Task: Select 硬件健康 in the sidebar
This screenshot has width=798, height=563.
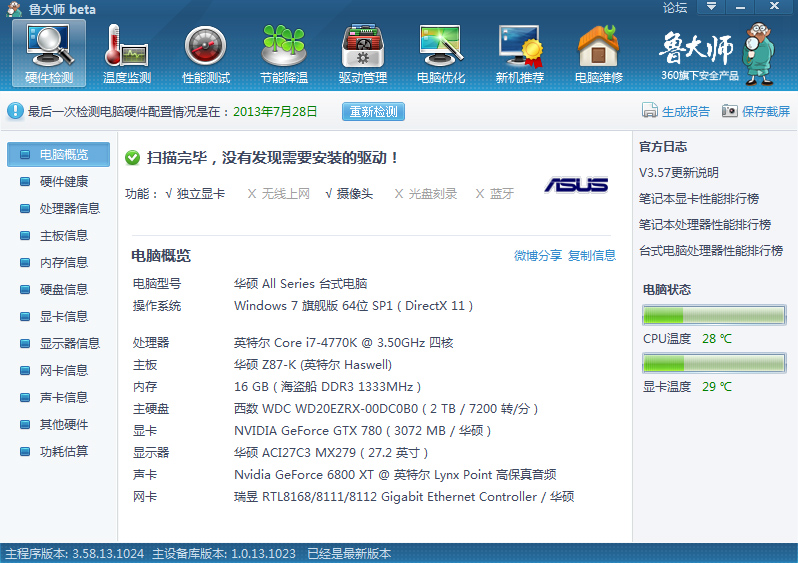Action: click(59, 181)
